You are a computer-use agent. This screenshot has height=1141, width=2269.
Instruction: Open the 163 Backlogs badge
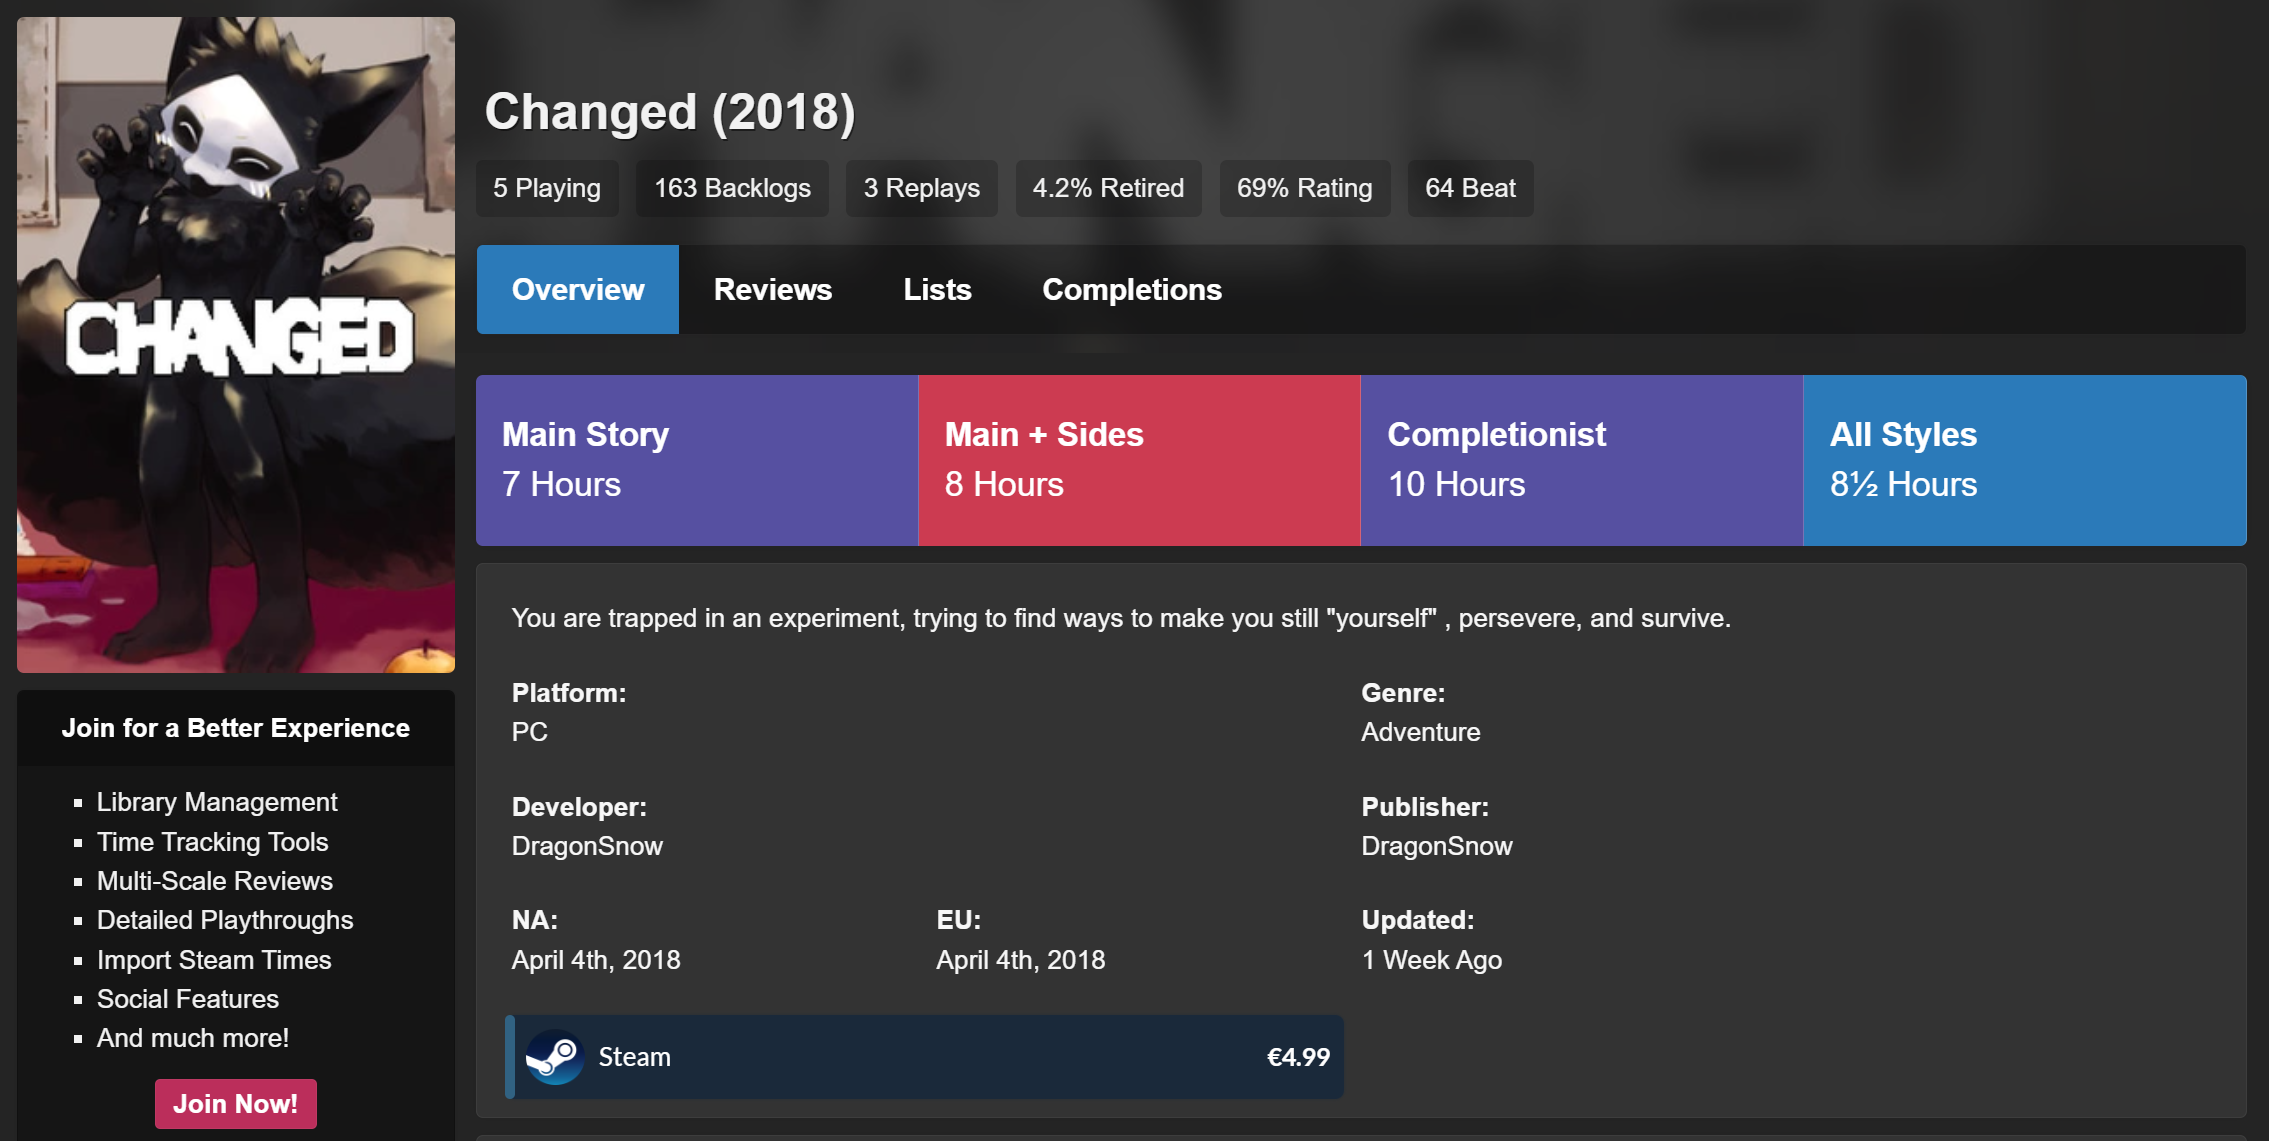pyautogui.click(x=732, y=188)
